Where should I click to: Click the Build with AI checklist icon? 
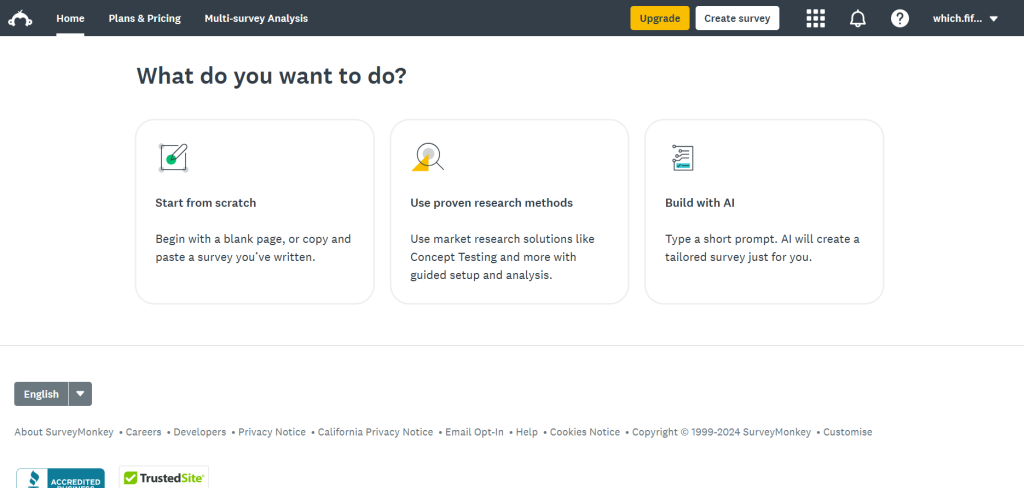point(683,157)
